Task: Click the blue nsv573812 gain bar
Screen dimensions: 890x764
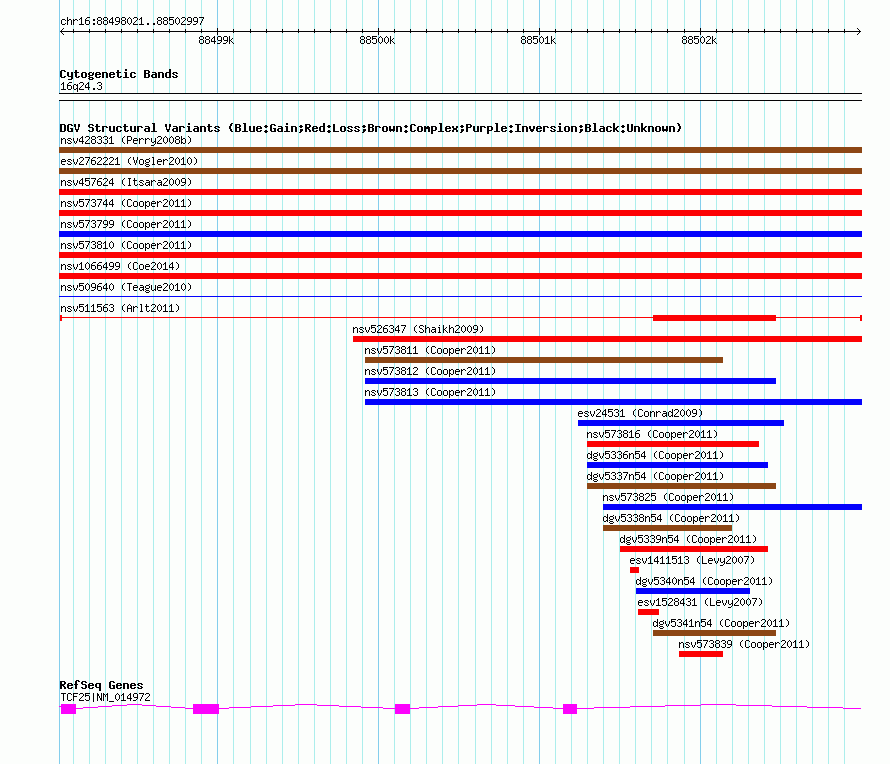Action: pos(570,381)
